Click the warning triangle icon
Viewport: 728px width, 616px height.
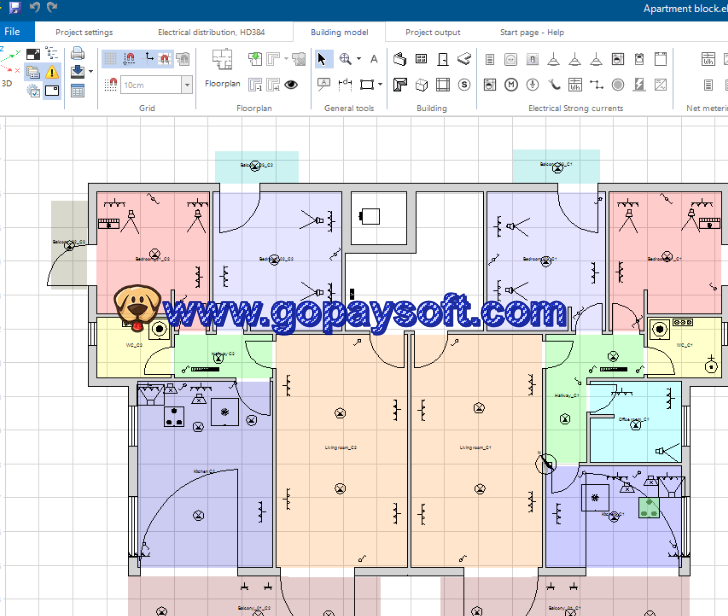pos(52,72)
